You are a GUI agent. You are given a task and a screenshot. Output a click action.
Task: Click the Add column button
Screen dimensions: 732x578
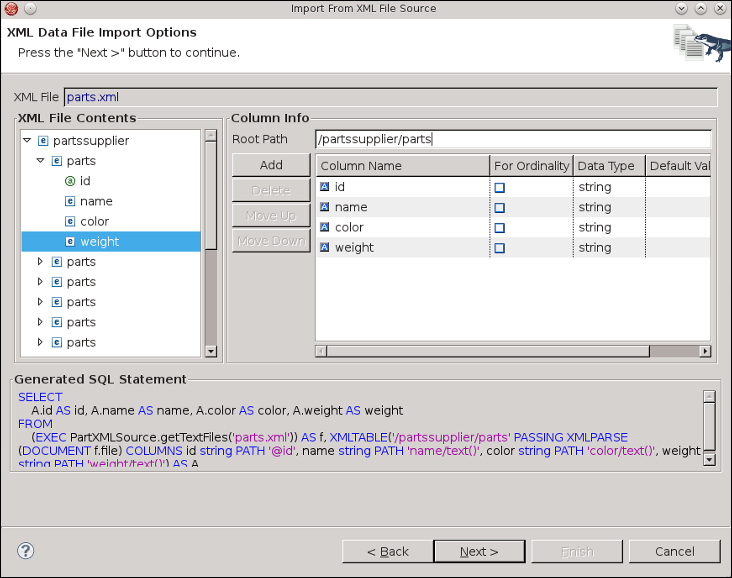click(271, 165)
